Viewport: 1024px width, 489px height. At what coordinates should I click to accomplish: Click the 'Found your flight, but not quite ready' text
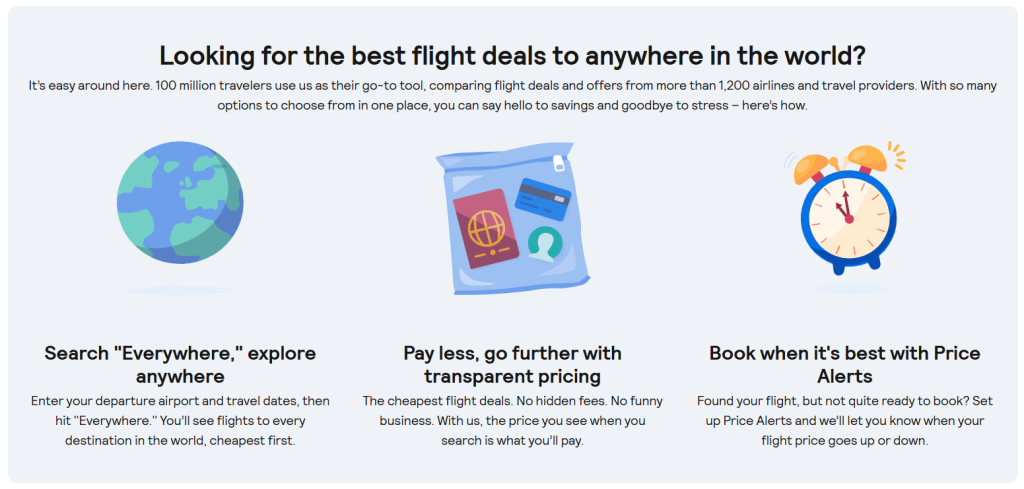(845, 420)
